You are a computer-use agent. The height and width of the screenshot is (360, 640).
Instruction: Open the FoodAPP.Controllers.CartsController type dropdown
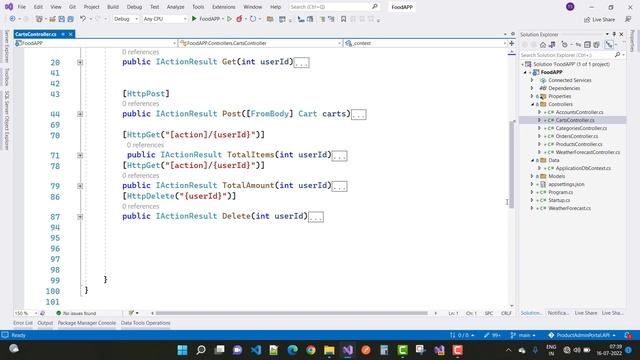260,43
